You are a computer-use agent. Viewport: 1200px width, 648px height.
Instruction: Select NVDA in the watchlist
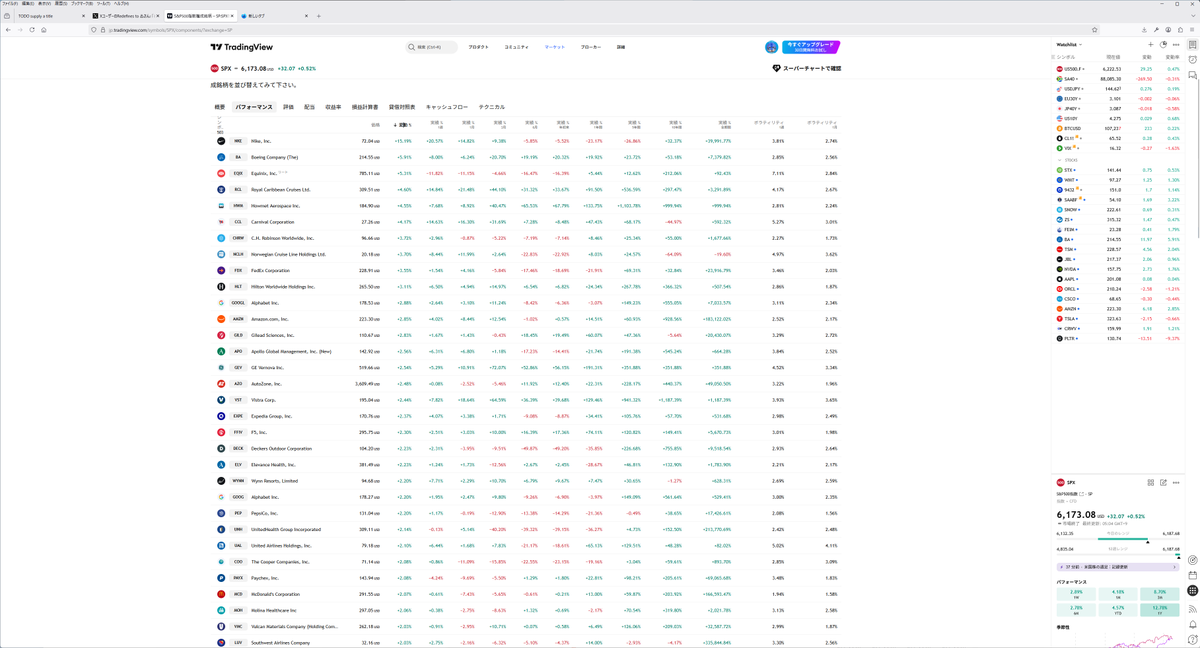1118,269
